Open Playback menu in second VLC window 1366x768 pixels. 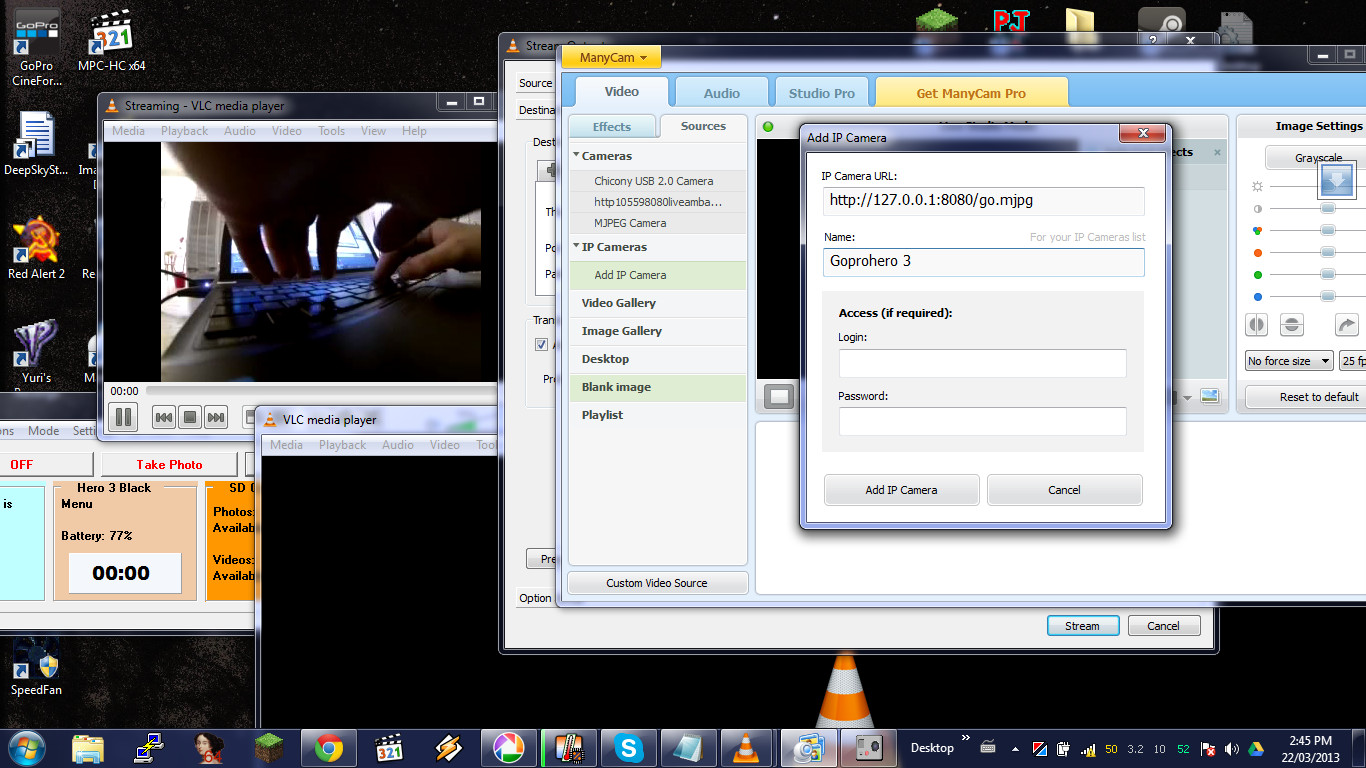pos(342,445)
